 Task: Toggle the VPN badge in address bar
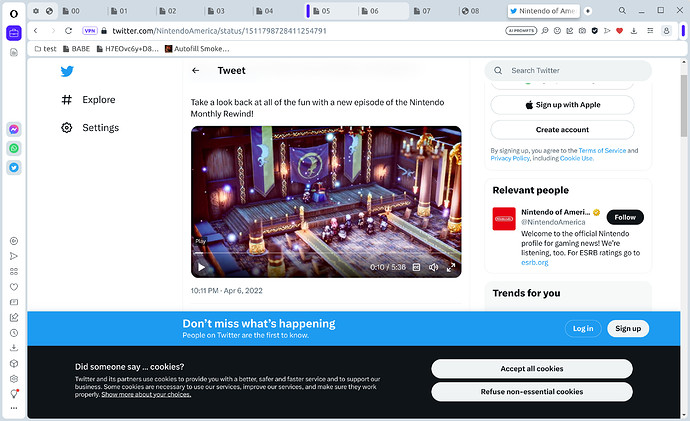pyautogui.click(x=90, y=31)
